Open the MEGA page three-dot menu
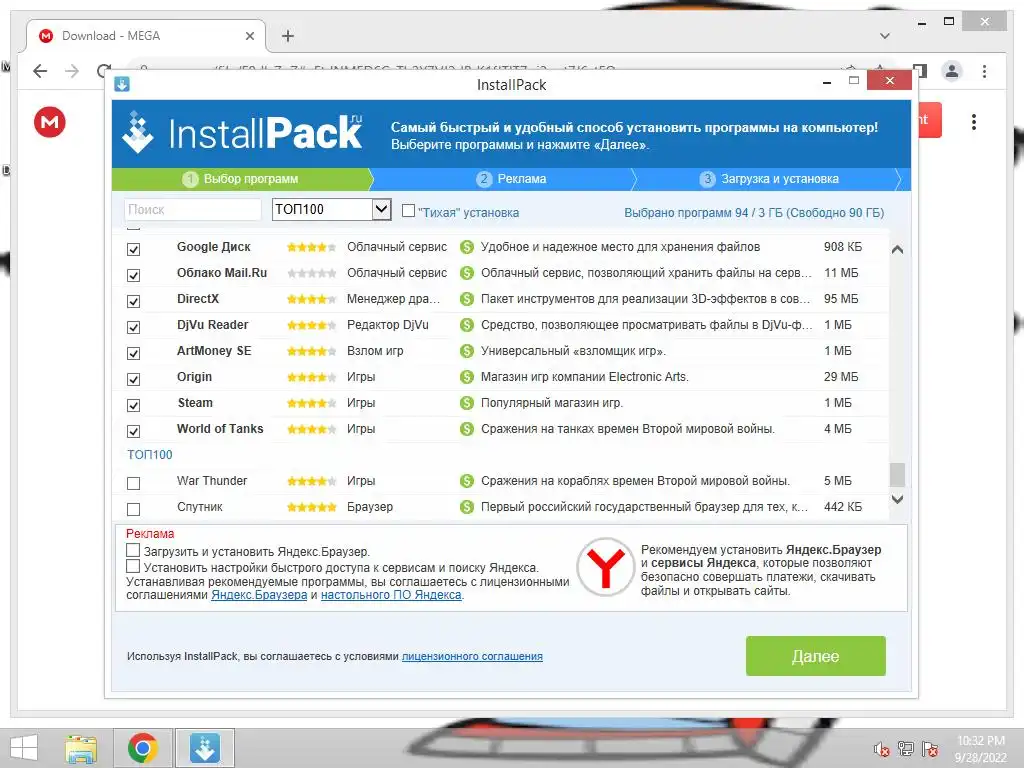 [x=974, y=121]
